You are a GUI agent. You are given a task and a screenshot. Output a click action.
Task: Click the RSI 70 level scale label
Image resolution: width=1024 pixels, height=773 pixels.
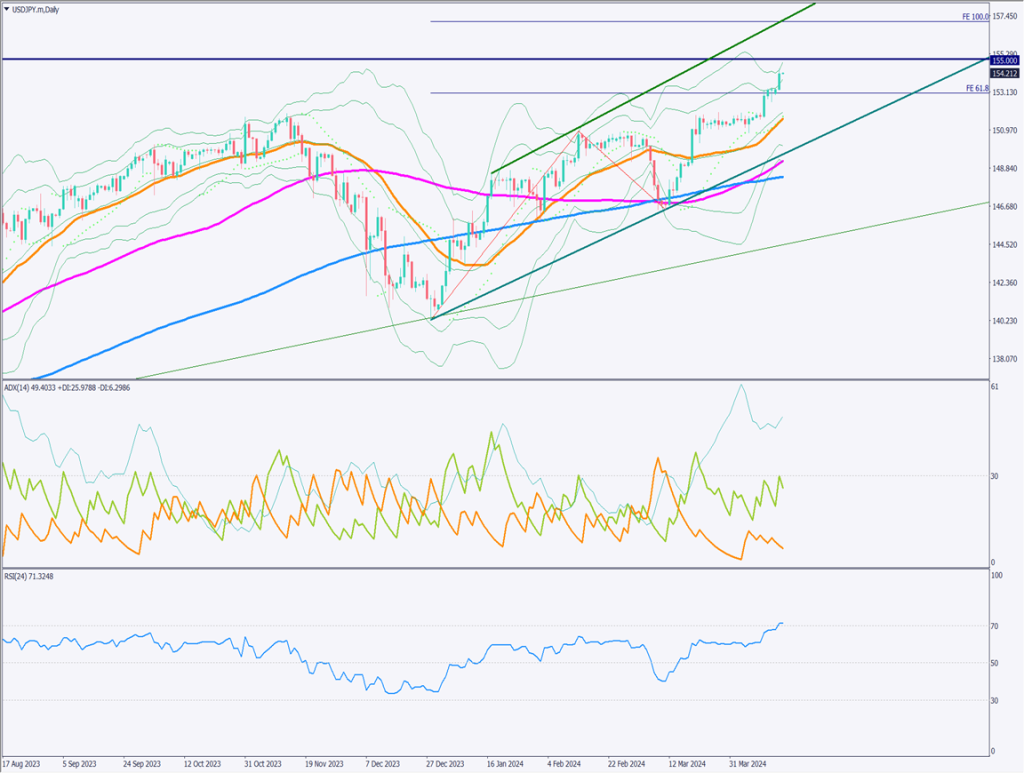996,626
